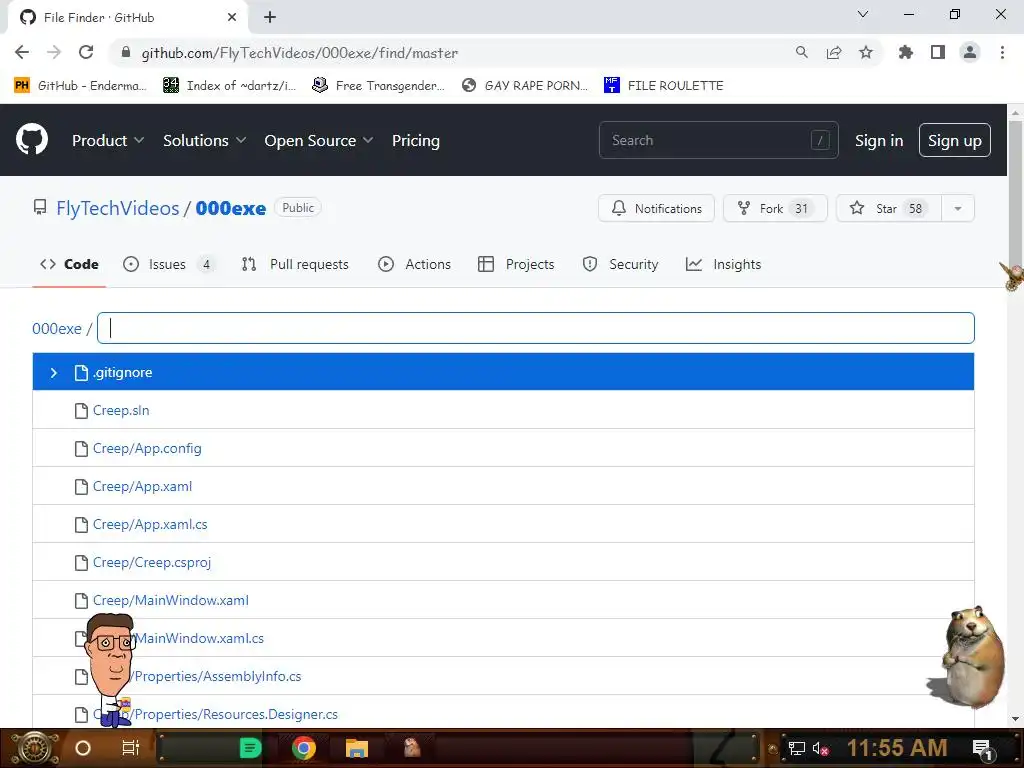Open the GitHub logo homepage link
Viewport: 1024px width, 768px height.
[32, 139]
